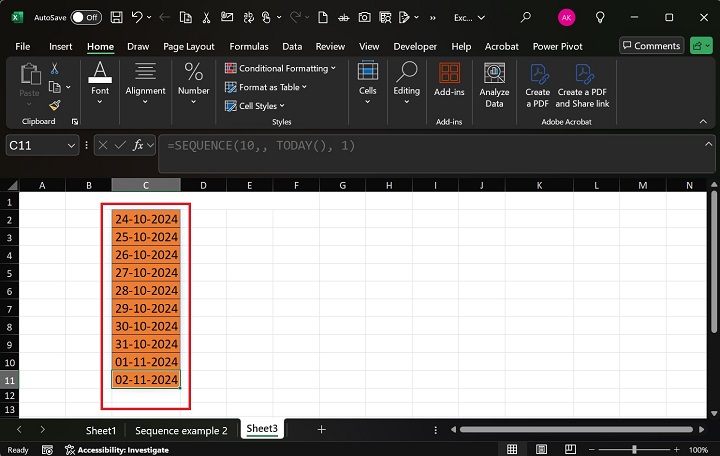Switch to the Sheet1 worksheet tab
The width and height of the screenshot is (720, 456).
100,429
